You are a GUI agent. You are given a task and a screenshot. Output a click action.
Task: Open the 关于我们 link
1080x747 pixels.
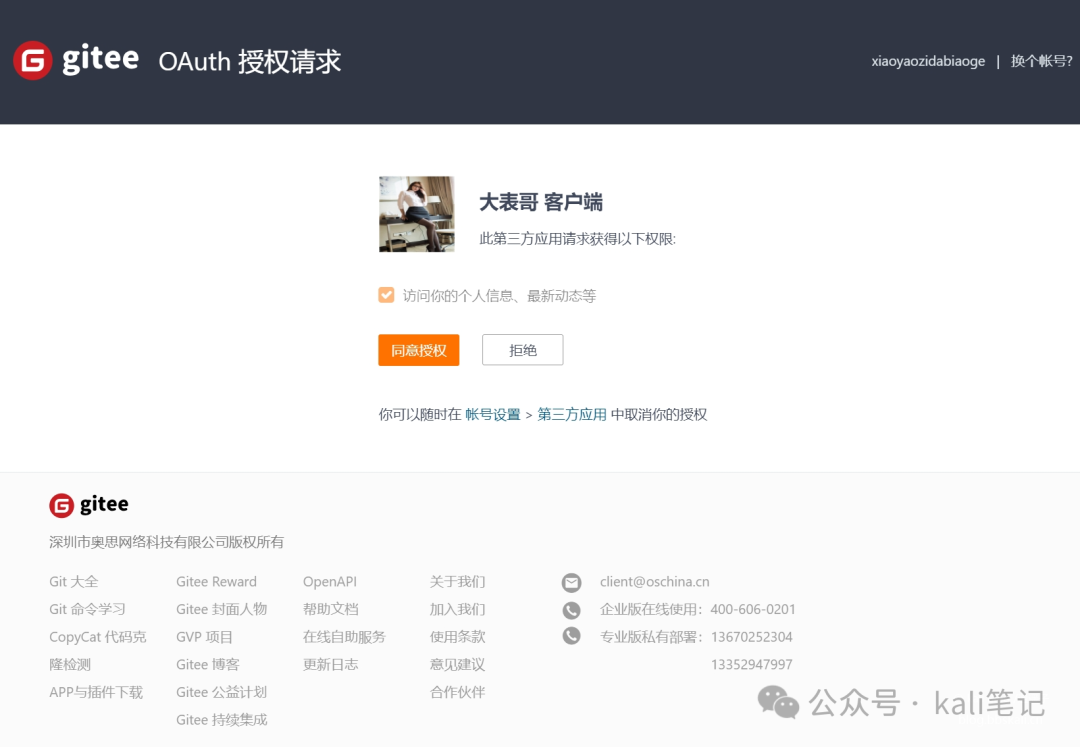[457, 582]
